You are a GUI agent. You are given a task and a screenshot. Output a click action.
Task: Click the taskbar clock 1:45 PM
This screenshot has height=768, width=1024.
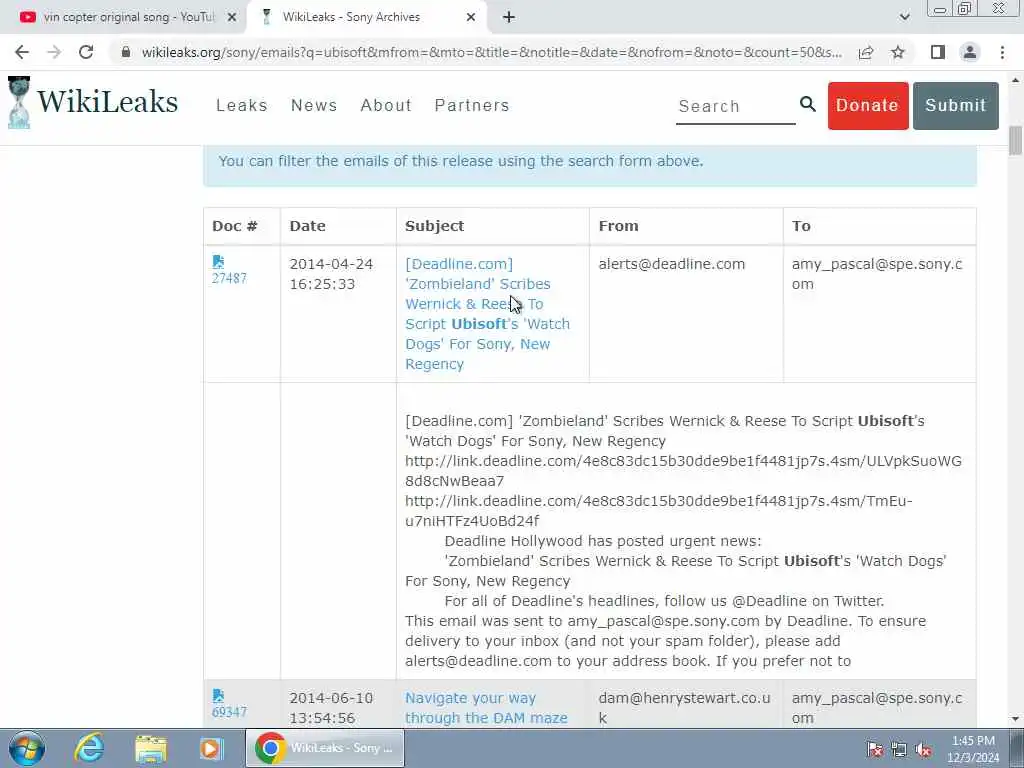click(x=973, y=749)
